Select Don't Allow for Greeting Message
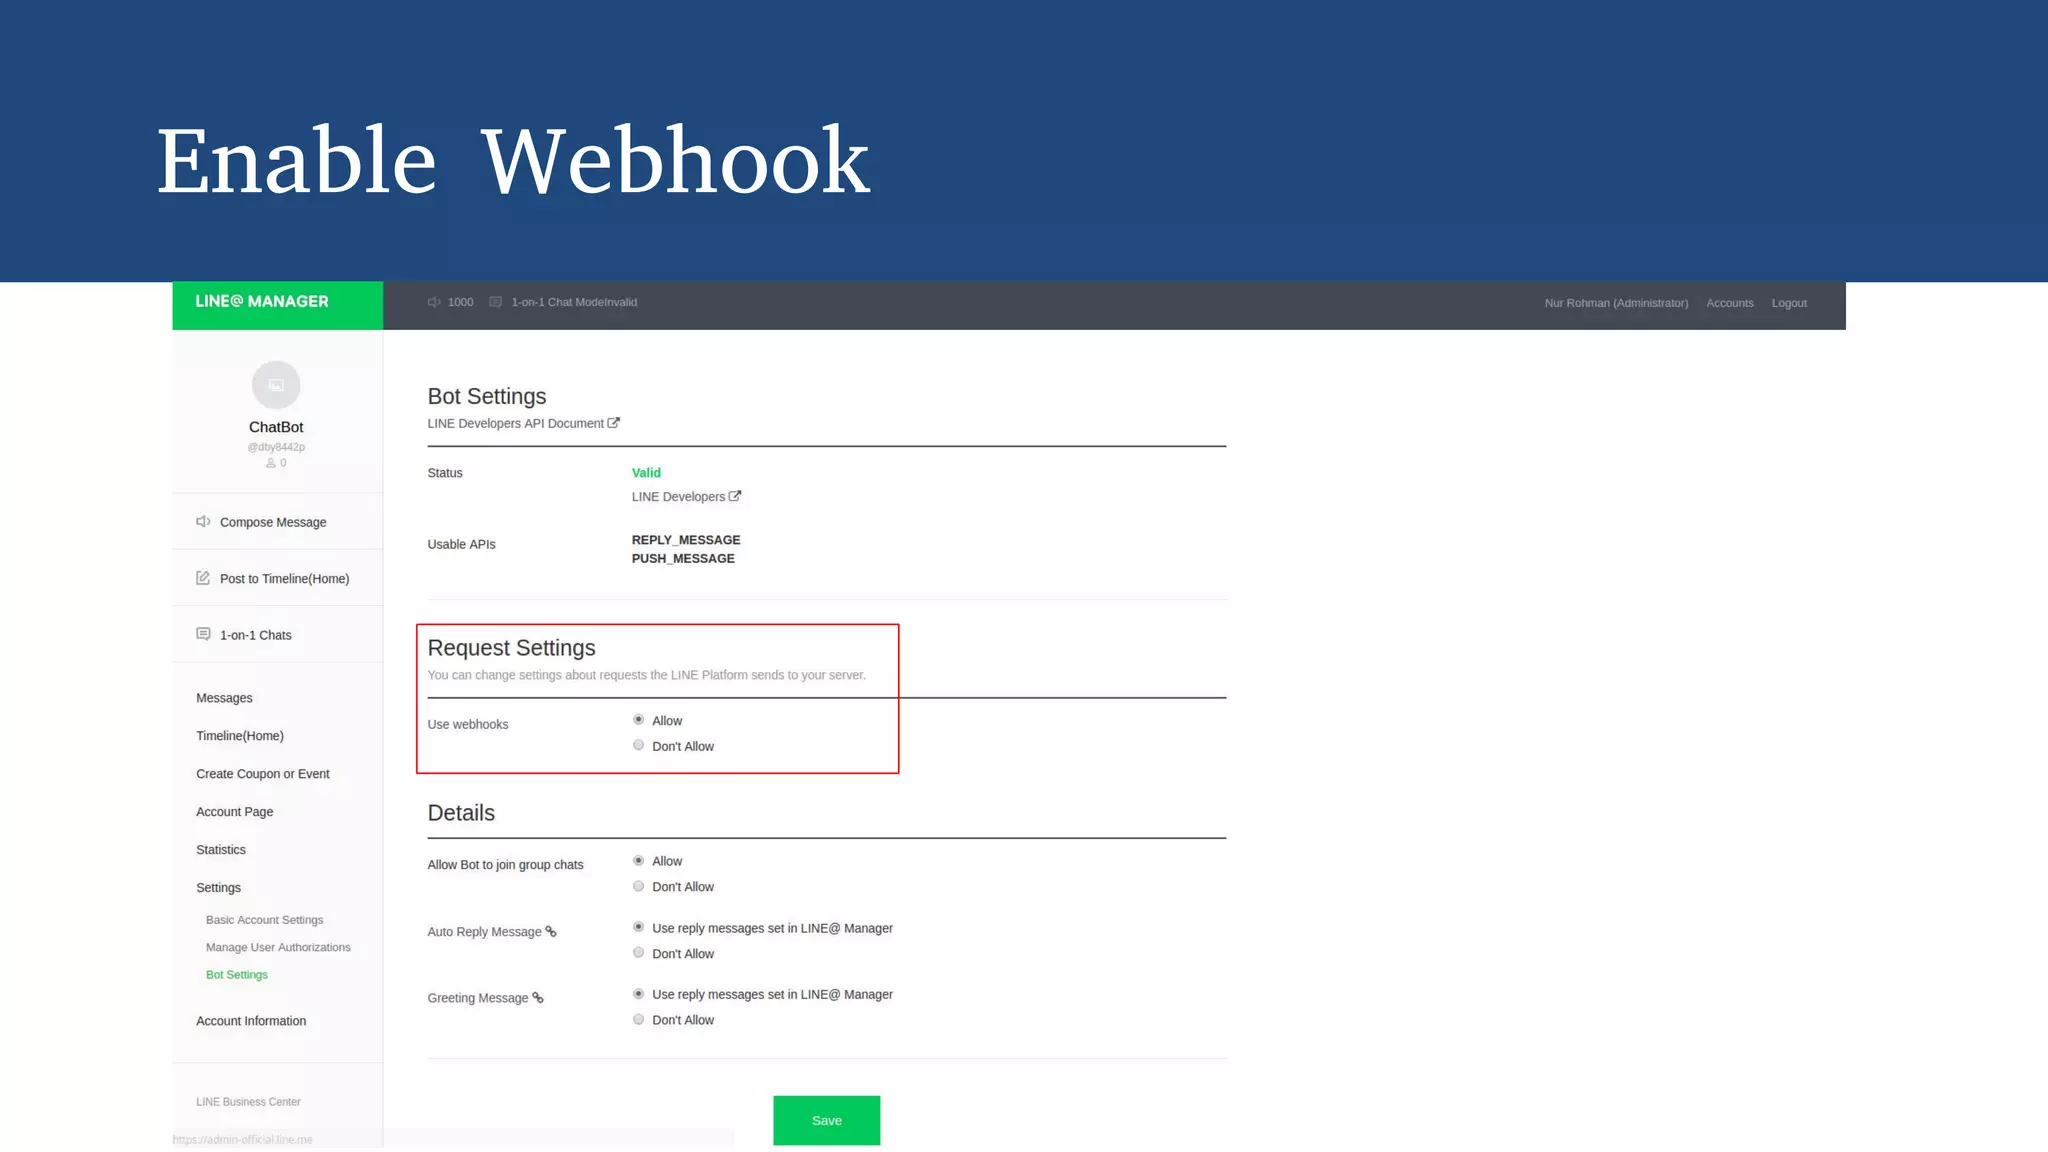 (x=638, y=1019)
